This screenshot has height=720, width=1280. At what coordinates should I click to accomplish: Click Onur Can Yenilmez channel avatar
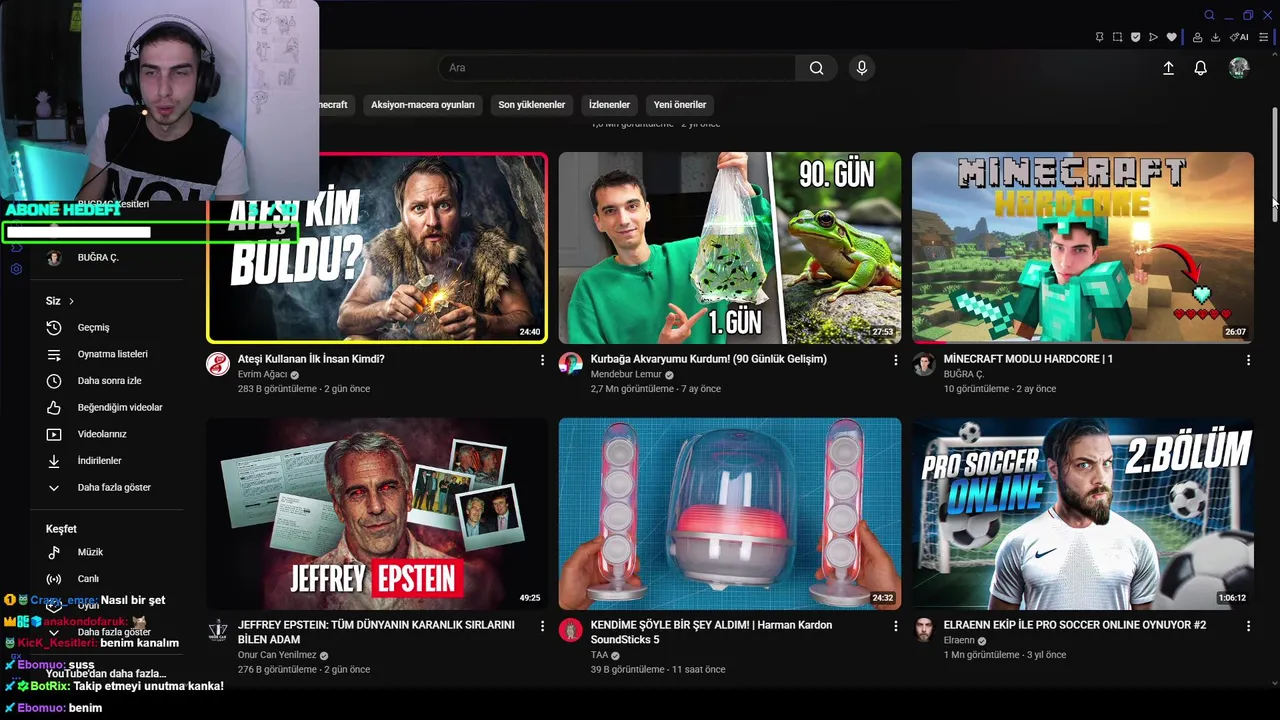(x=218, y=630)
